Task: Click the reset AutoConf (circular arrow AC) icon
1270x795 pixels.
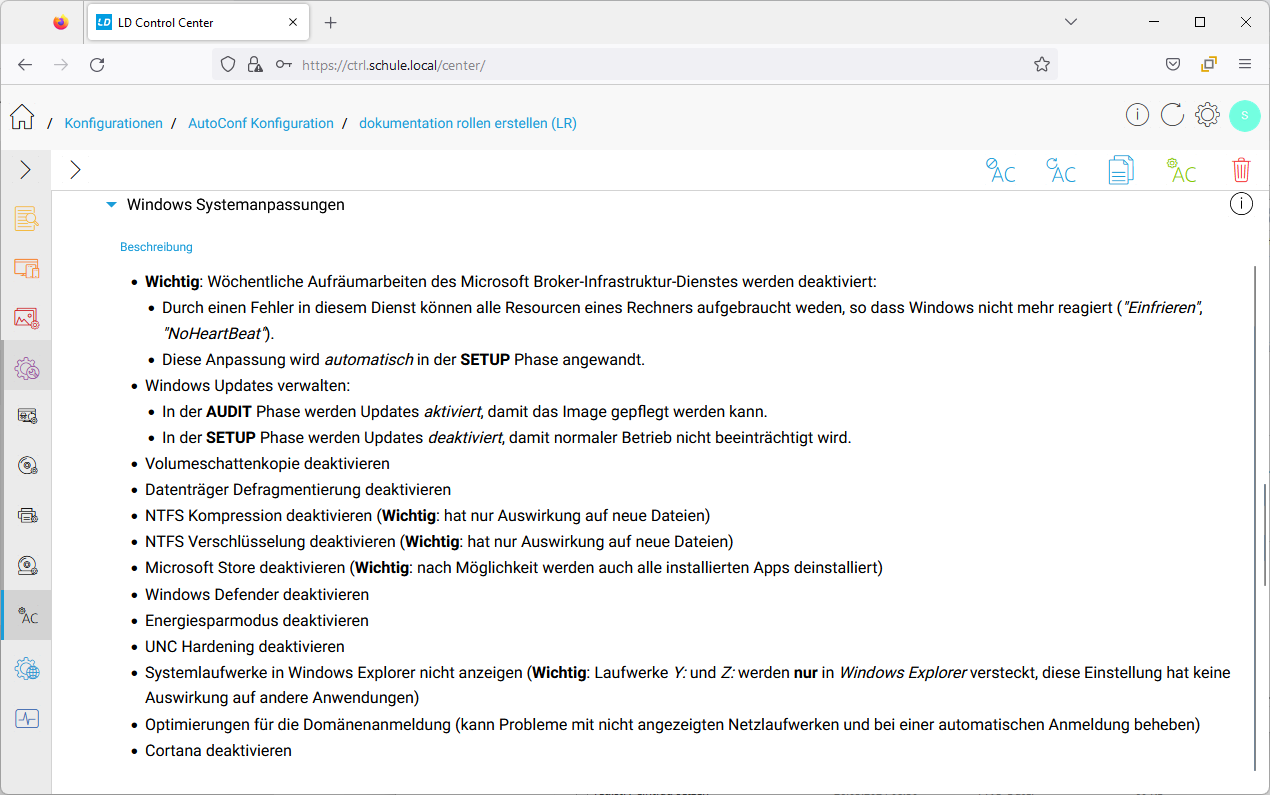Action: click(x=1060, y=170)
